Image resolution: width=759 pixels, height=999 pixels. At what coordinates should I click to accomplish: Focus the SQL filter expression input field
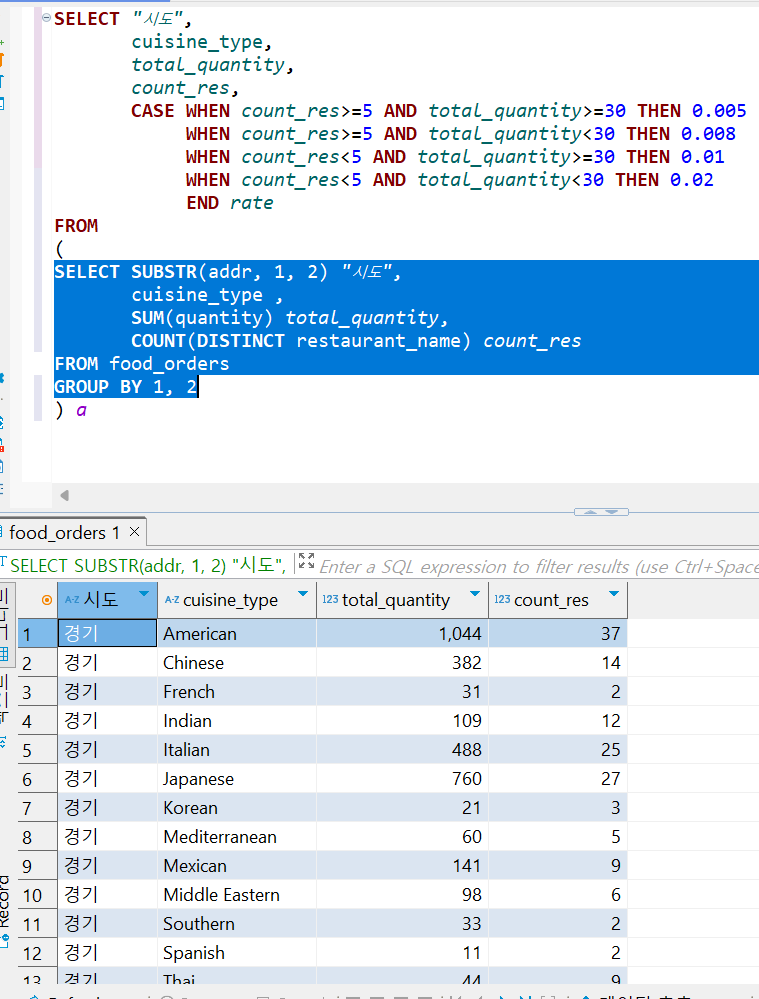pyautogui.click(x=539, y=566)
